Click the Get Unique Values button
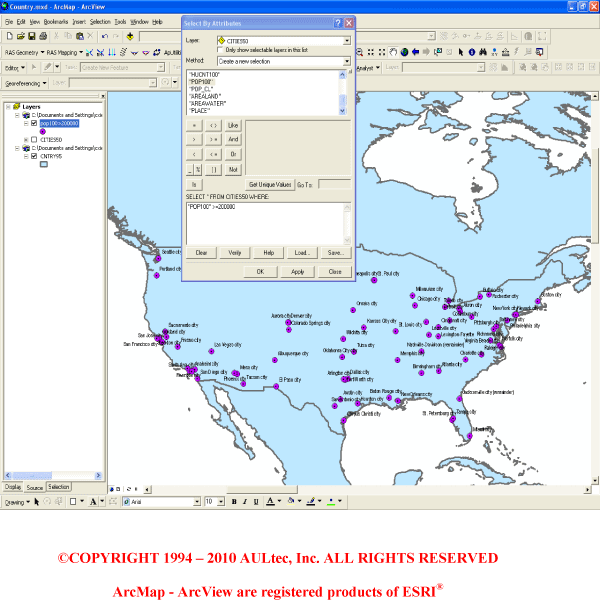The width and height of the screenshot is (600, 604). (x=270, y=185)
